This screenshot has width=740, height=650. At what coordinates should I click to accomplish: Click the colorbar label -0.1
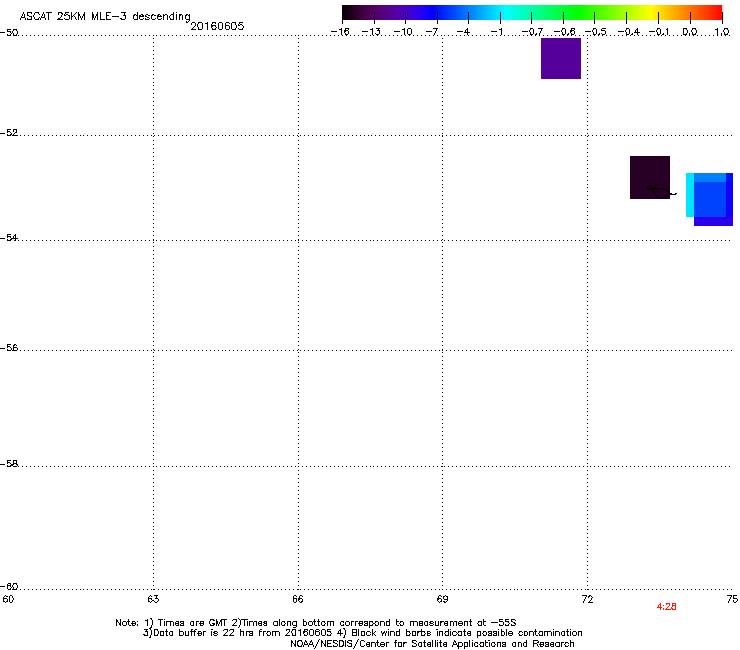tap(659, 32)
